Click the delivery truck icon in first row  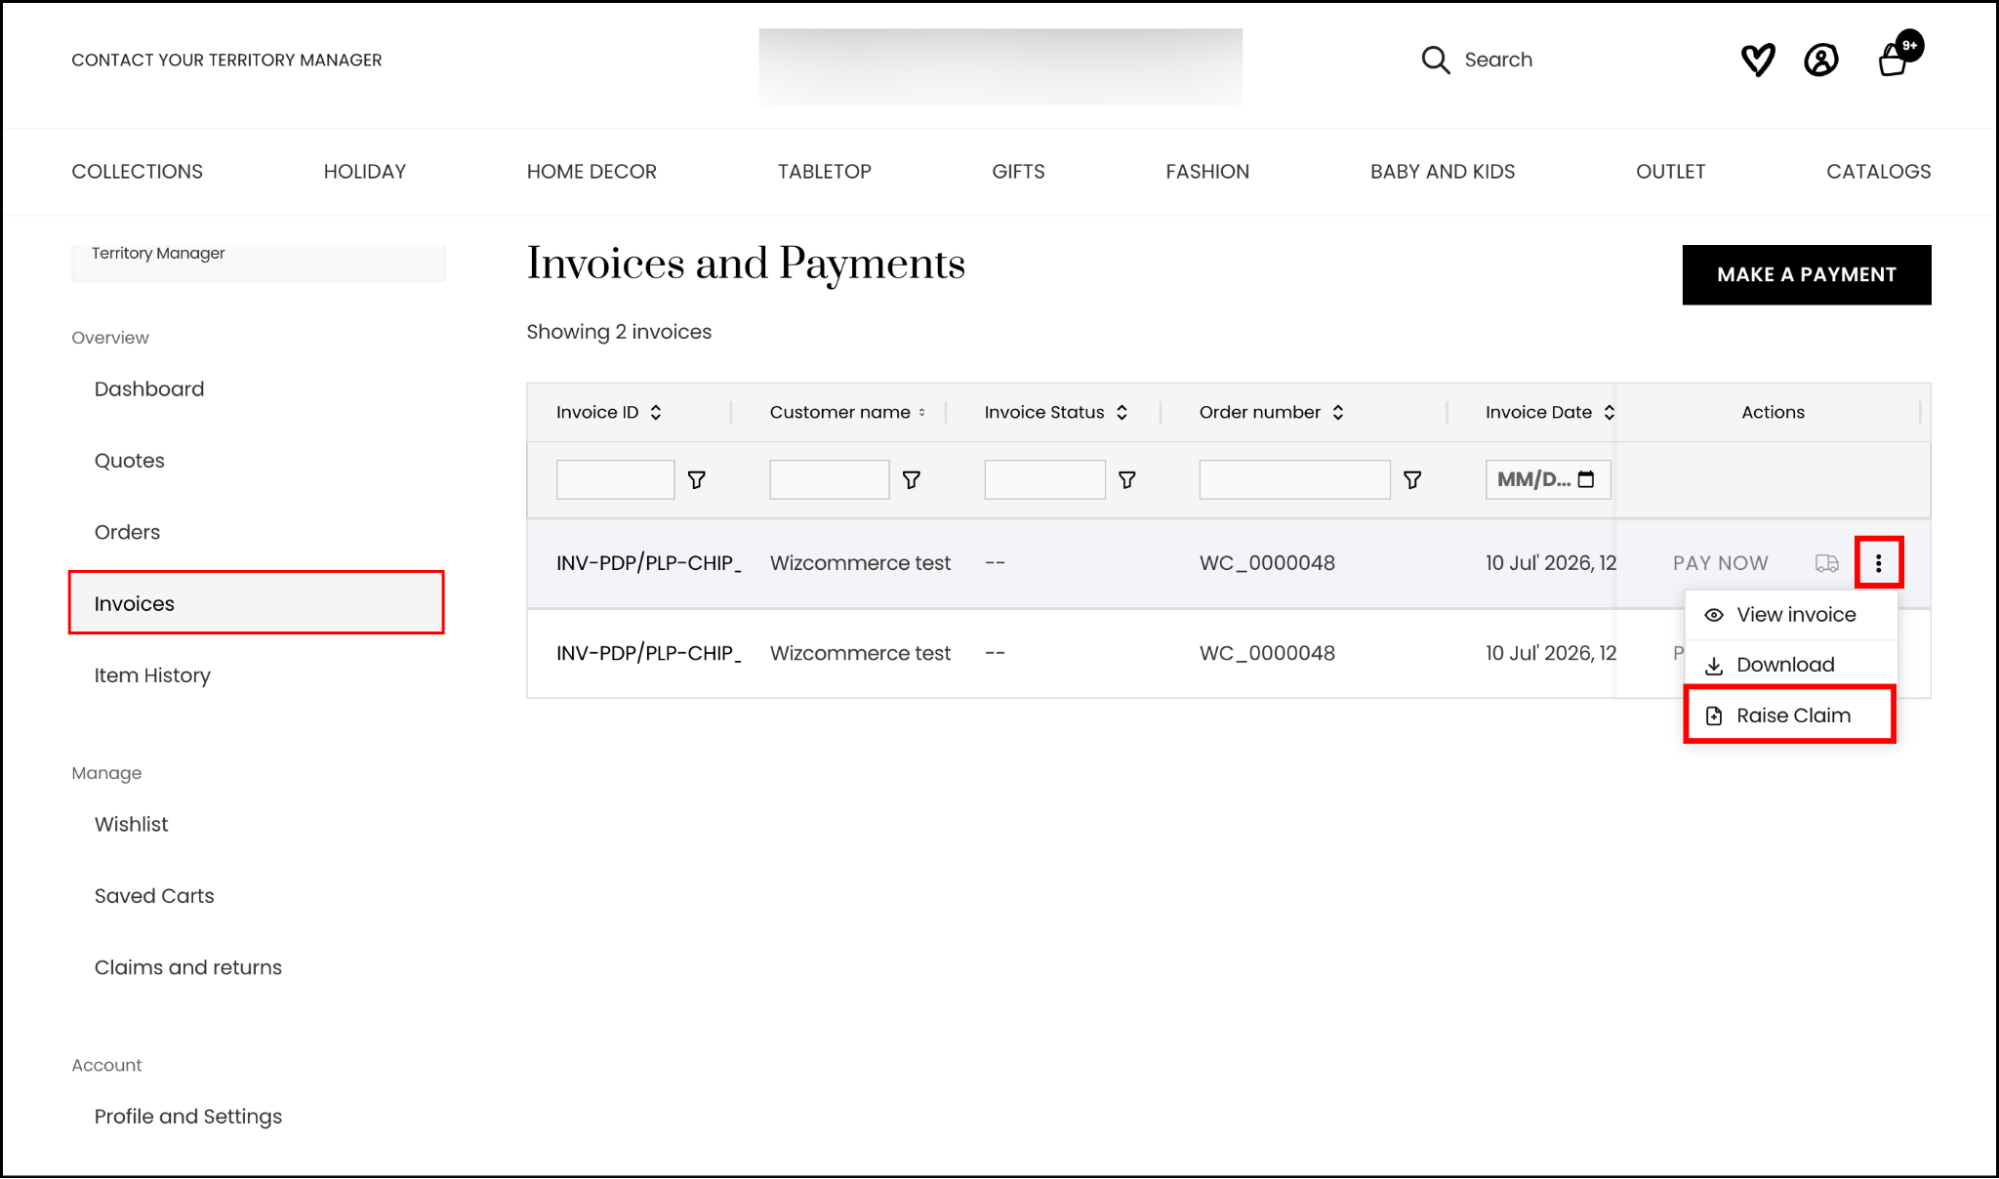pos(1826,564)
